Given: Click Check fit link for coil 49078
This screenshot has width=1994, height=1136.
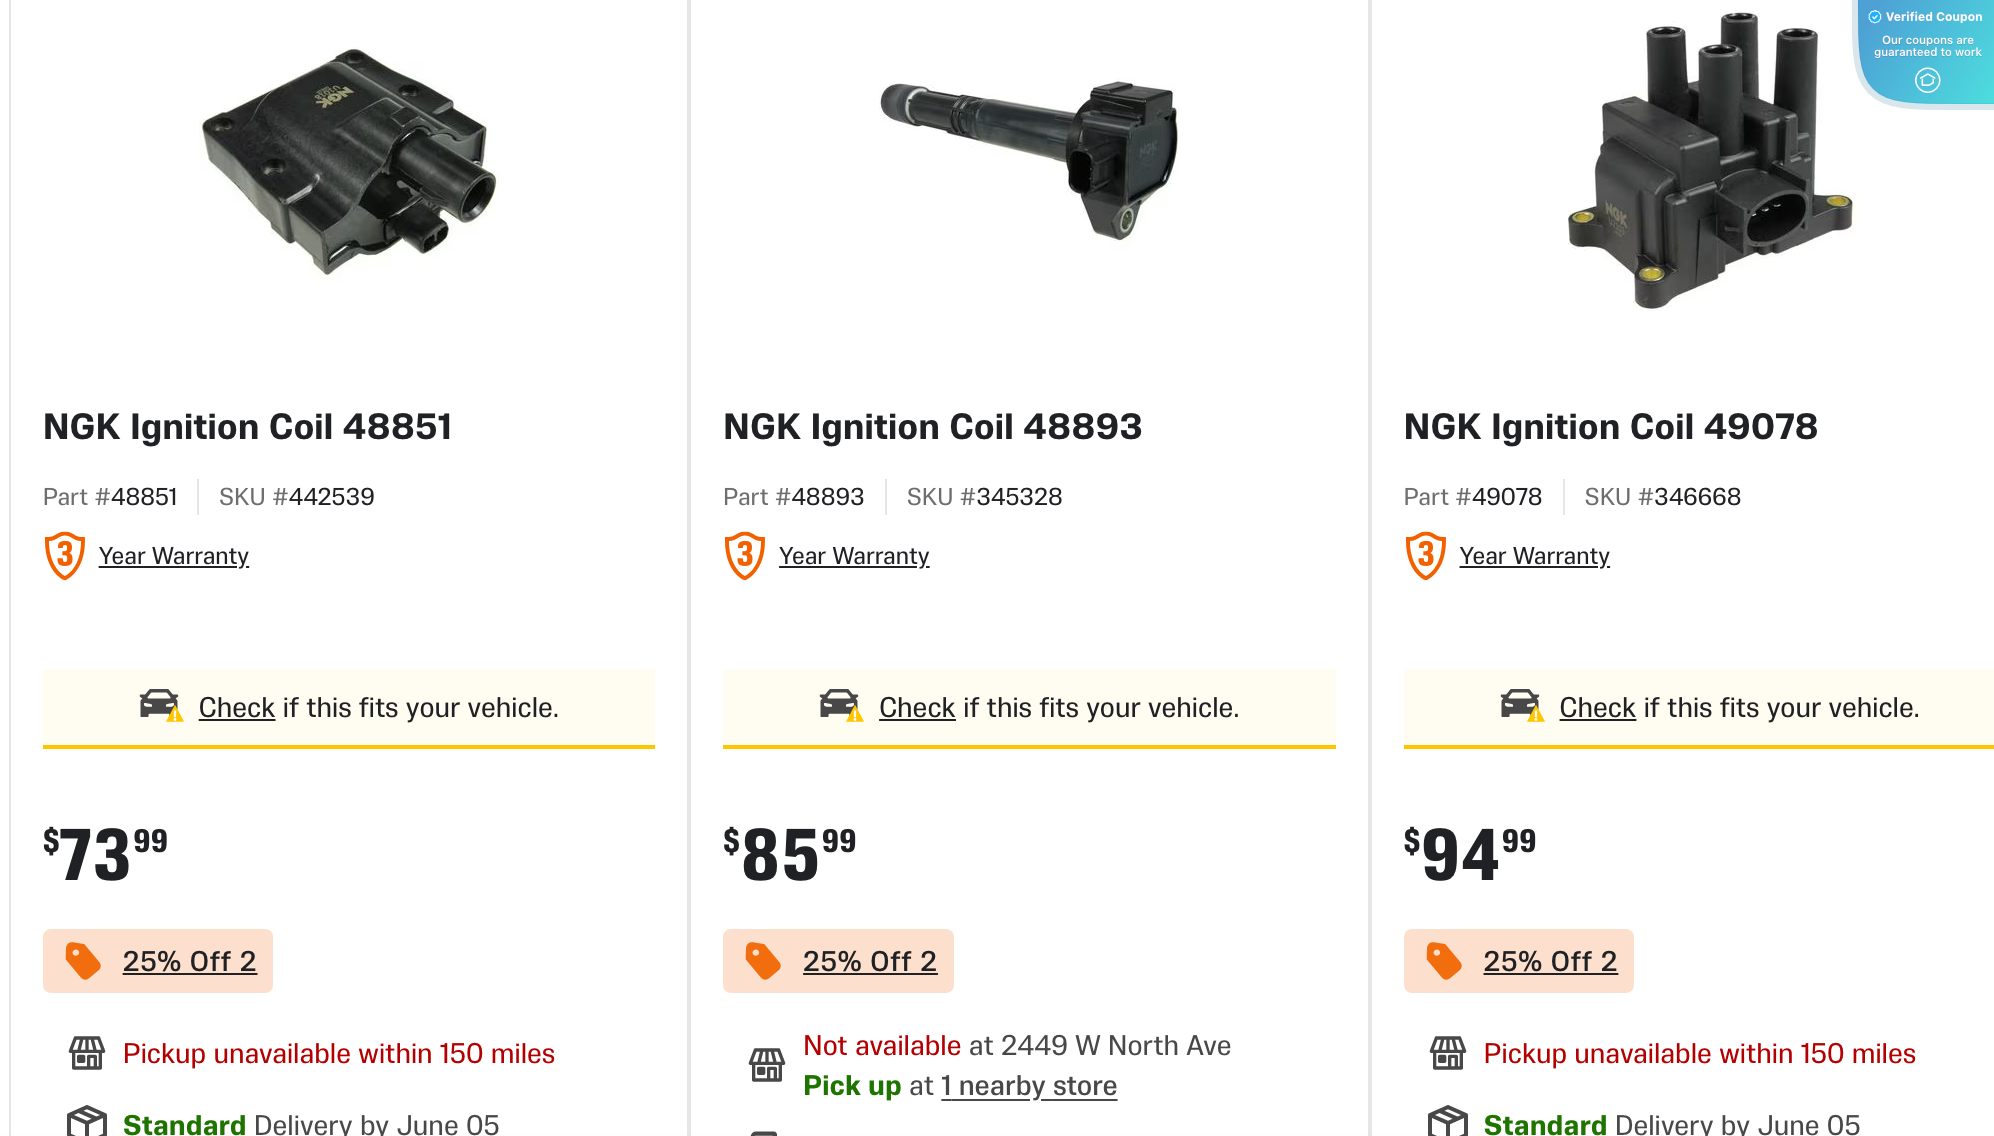Looking at the screenshot, I should (1596, 708).
